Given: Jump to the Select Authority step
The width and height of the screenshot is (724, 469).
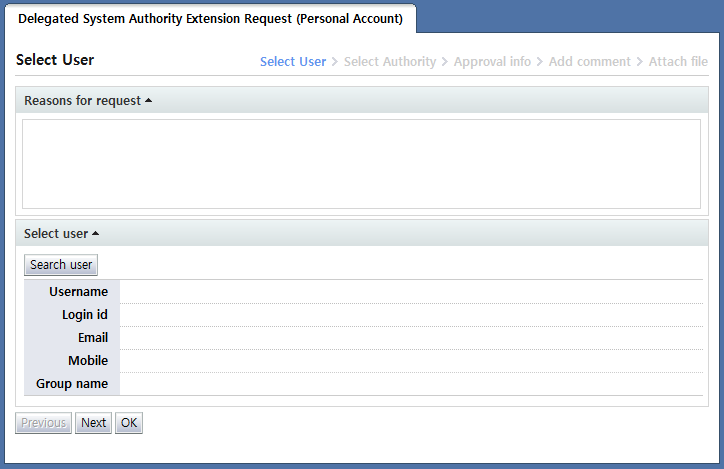Looking at the screenshot, I should (x=390, y=62).
